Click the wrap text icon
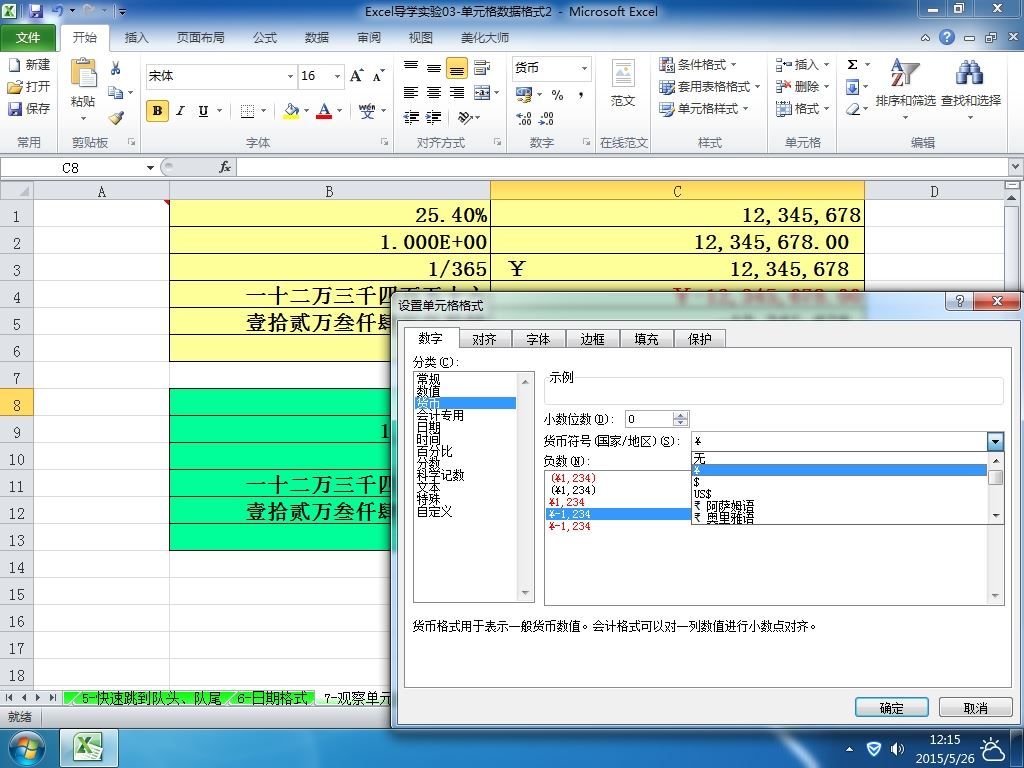 (482, 67)
